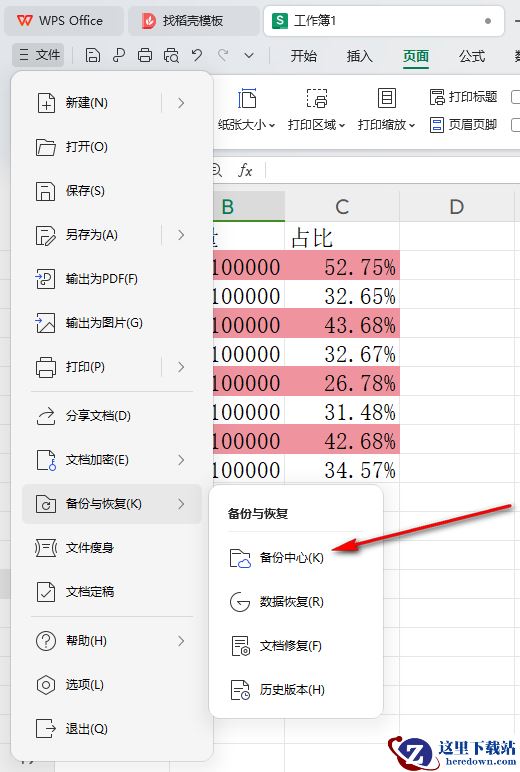Click the Save icon in quick toolbar
Viewport: 520px width, 772px height.
tap(93, 55)
